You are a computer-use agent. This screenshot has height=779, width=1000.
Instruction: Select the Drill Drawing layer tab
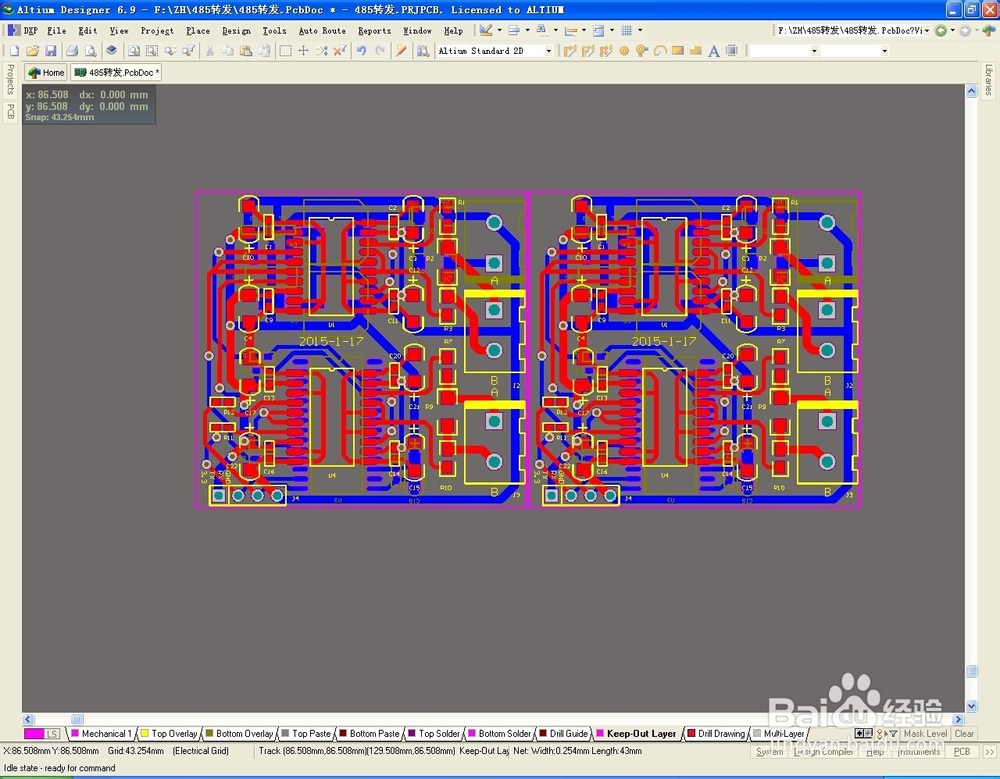pos(716,734)
